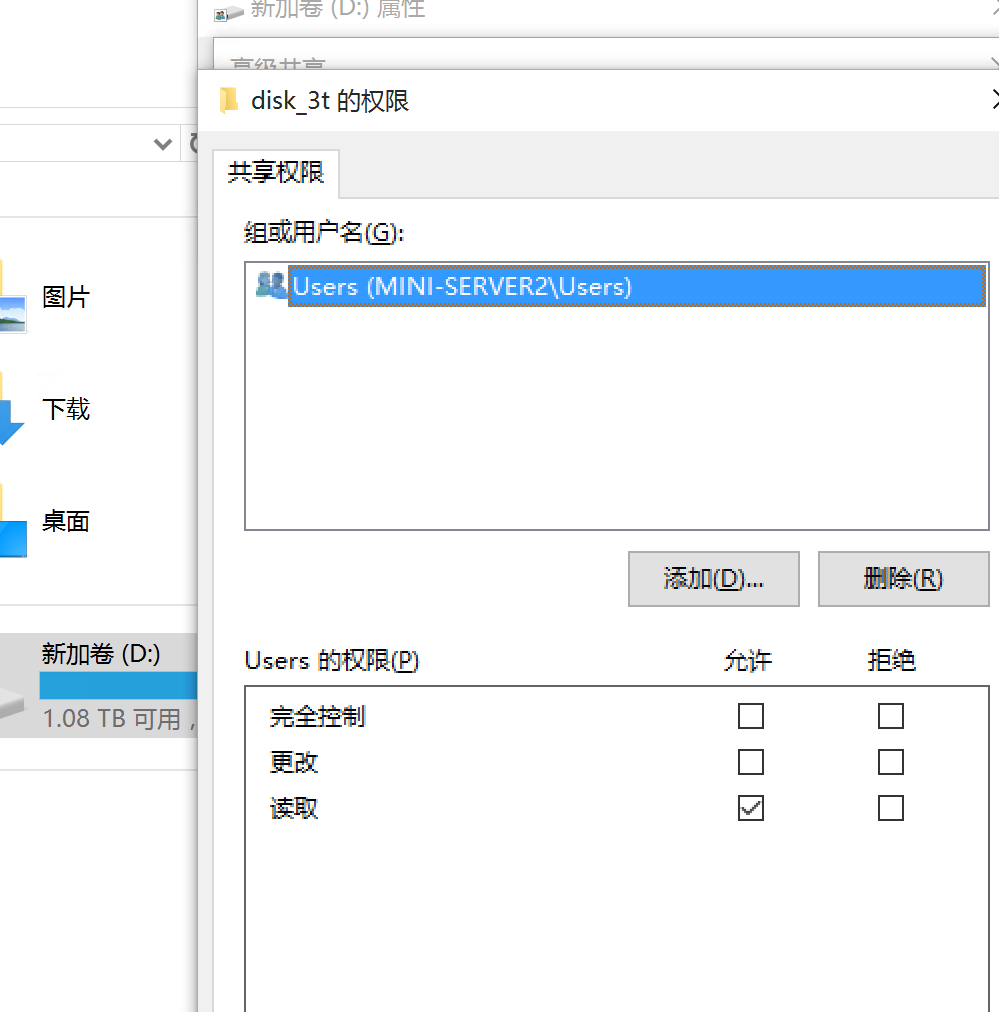This screenshot has height=1012, width=999.
Task: Uncheck 允许 for 读取 permission
Action: [751, 808]
